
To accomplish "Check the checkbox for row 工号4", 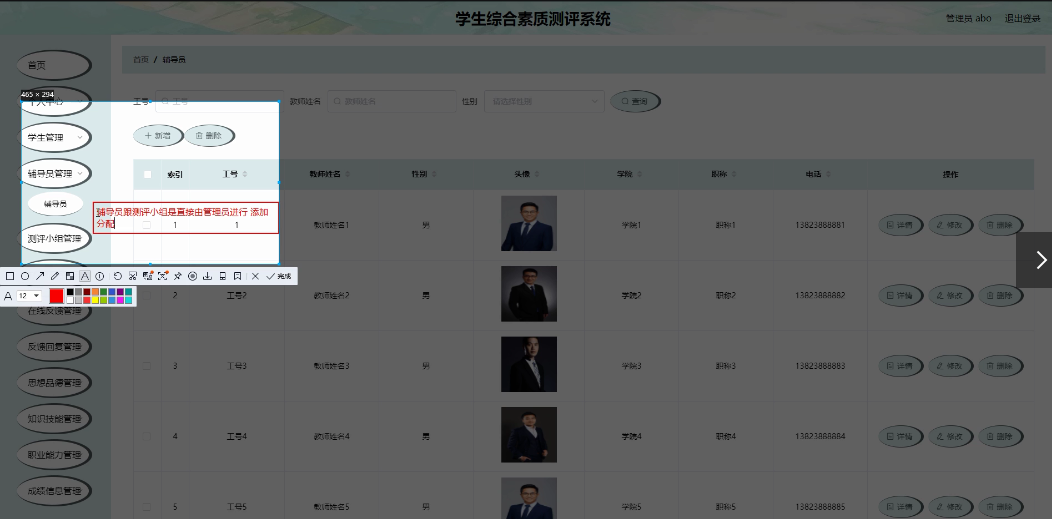I will pyautogui.click(x=147, y=437).
